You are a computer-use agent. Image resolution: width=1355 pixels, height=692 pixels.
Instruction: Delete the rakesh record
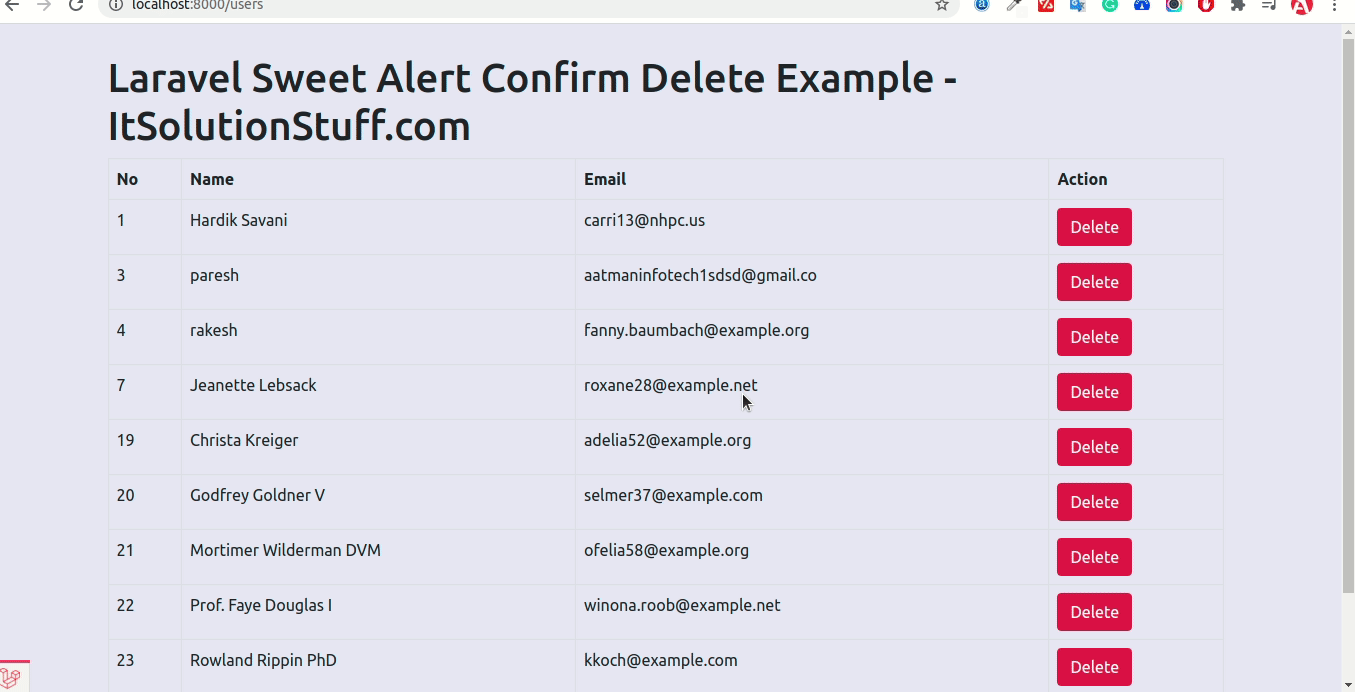1094,337
